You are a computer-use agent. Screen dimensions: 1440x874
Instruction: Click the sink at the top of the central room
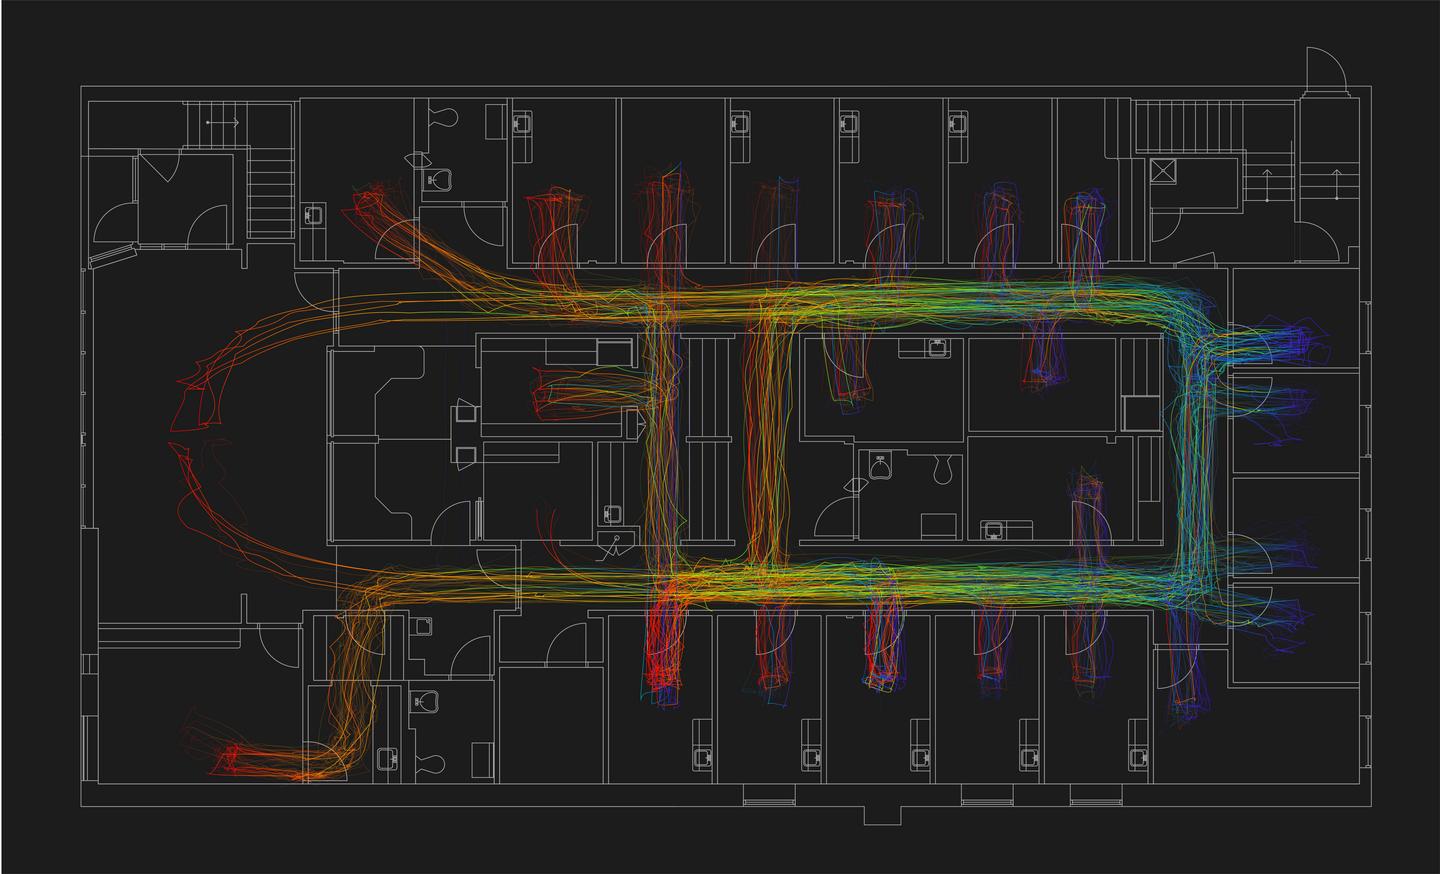pos(936,348)
